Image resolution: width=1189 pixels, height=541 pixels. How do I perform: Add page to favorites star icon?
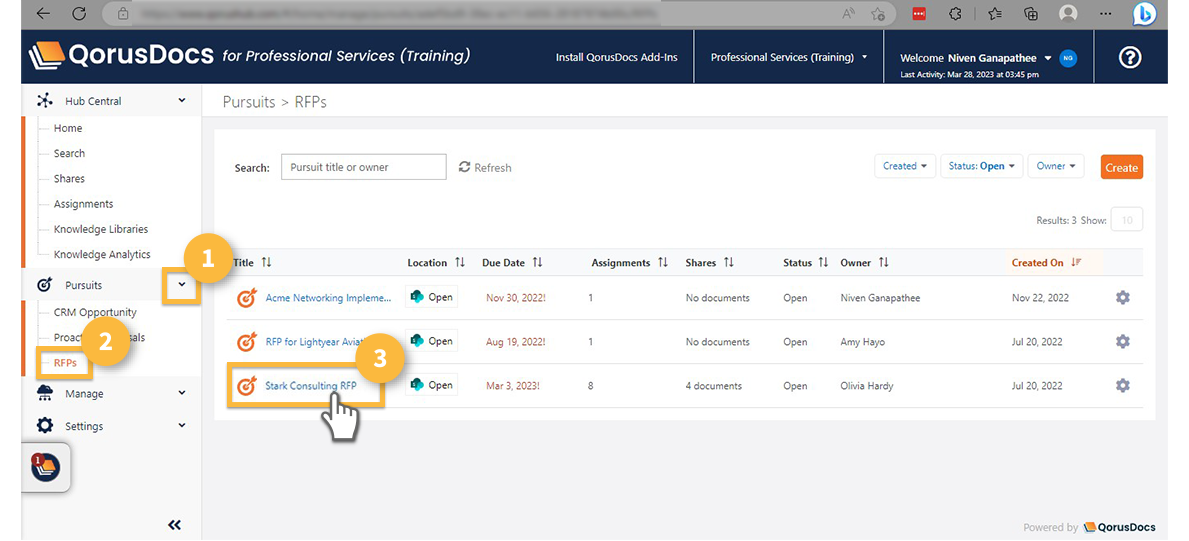click(878, 14)
